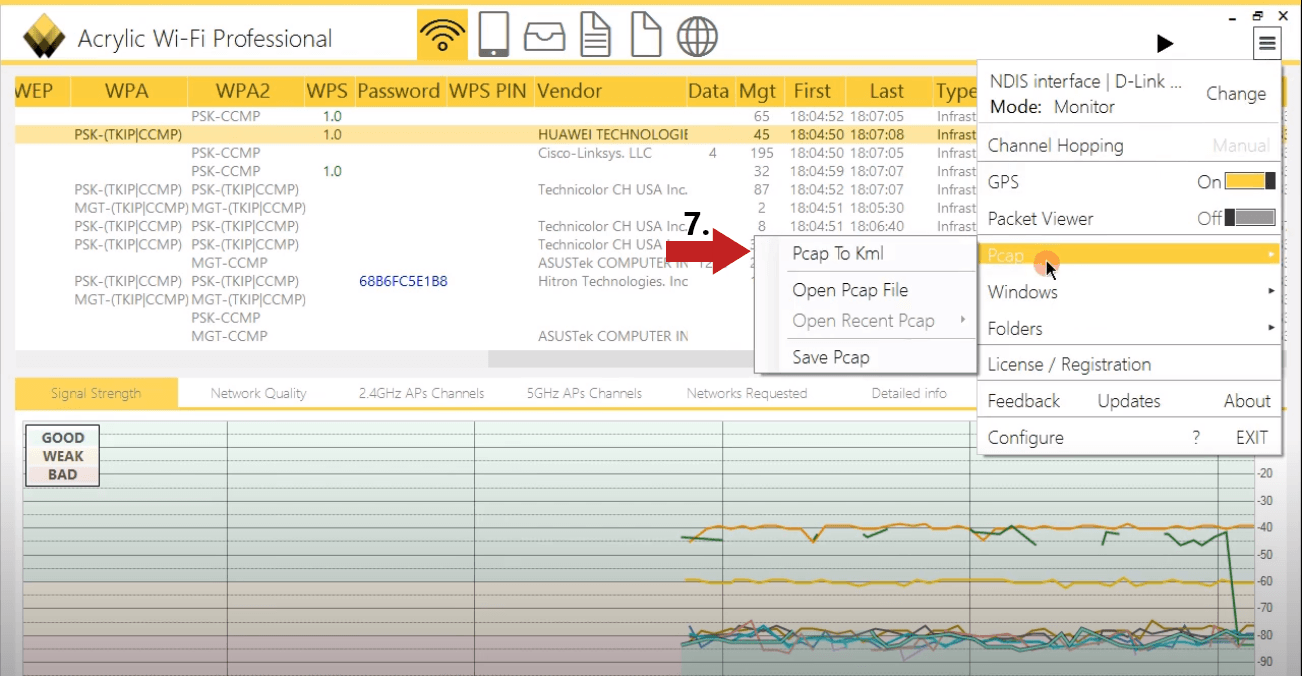Click the BAD legend label

pyautogui.click(x=62, y=475)
